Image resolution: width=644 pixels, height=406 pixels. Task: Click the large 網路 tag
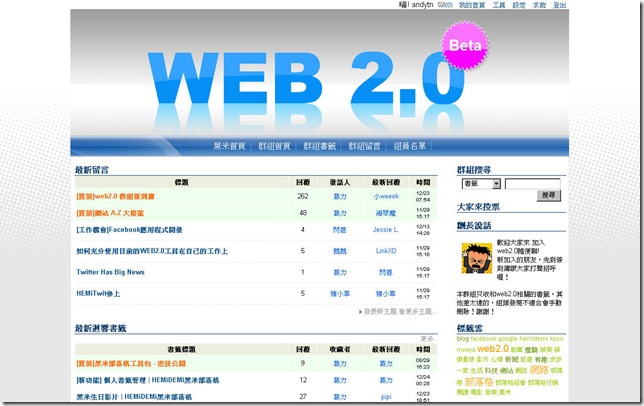pos(539,370)
